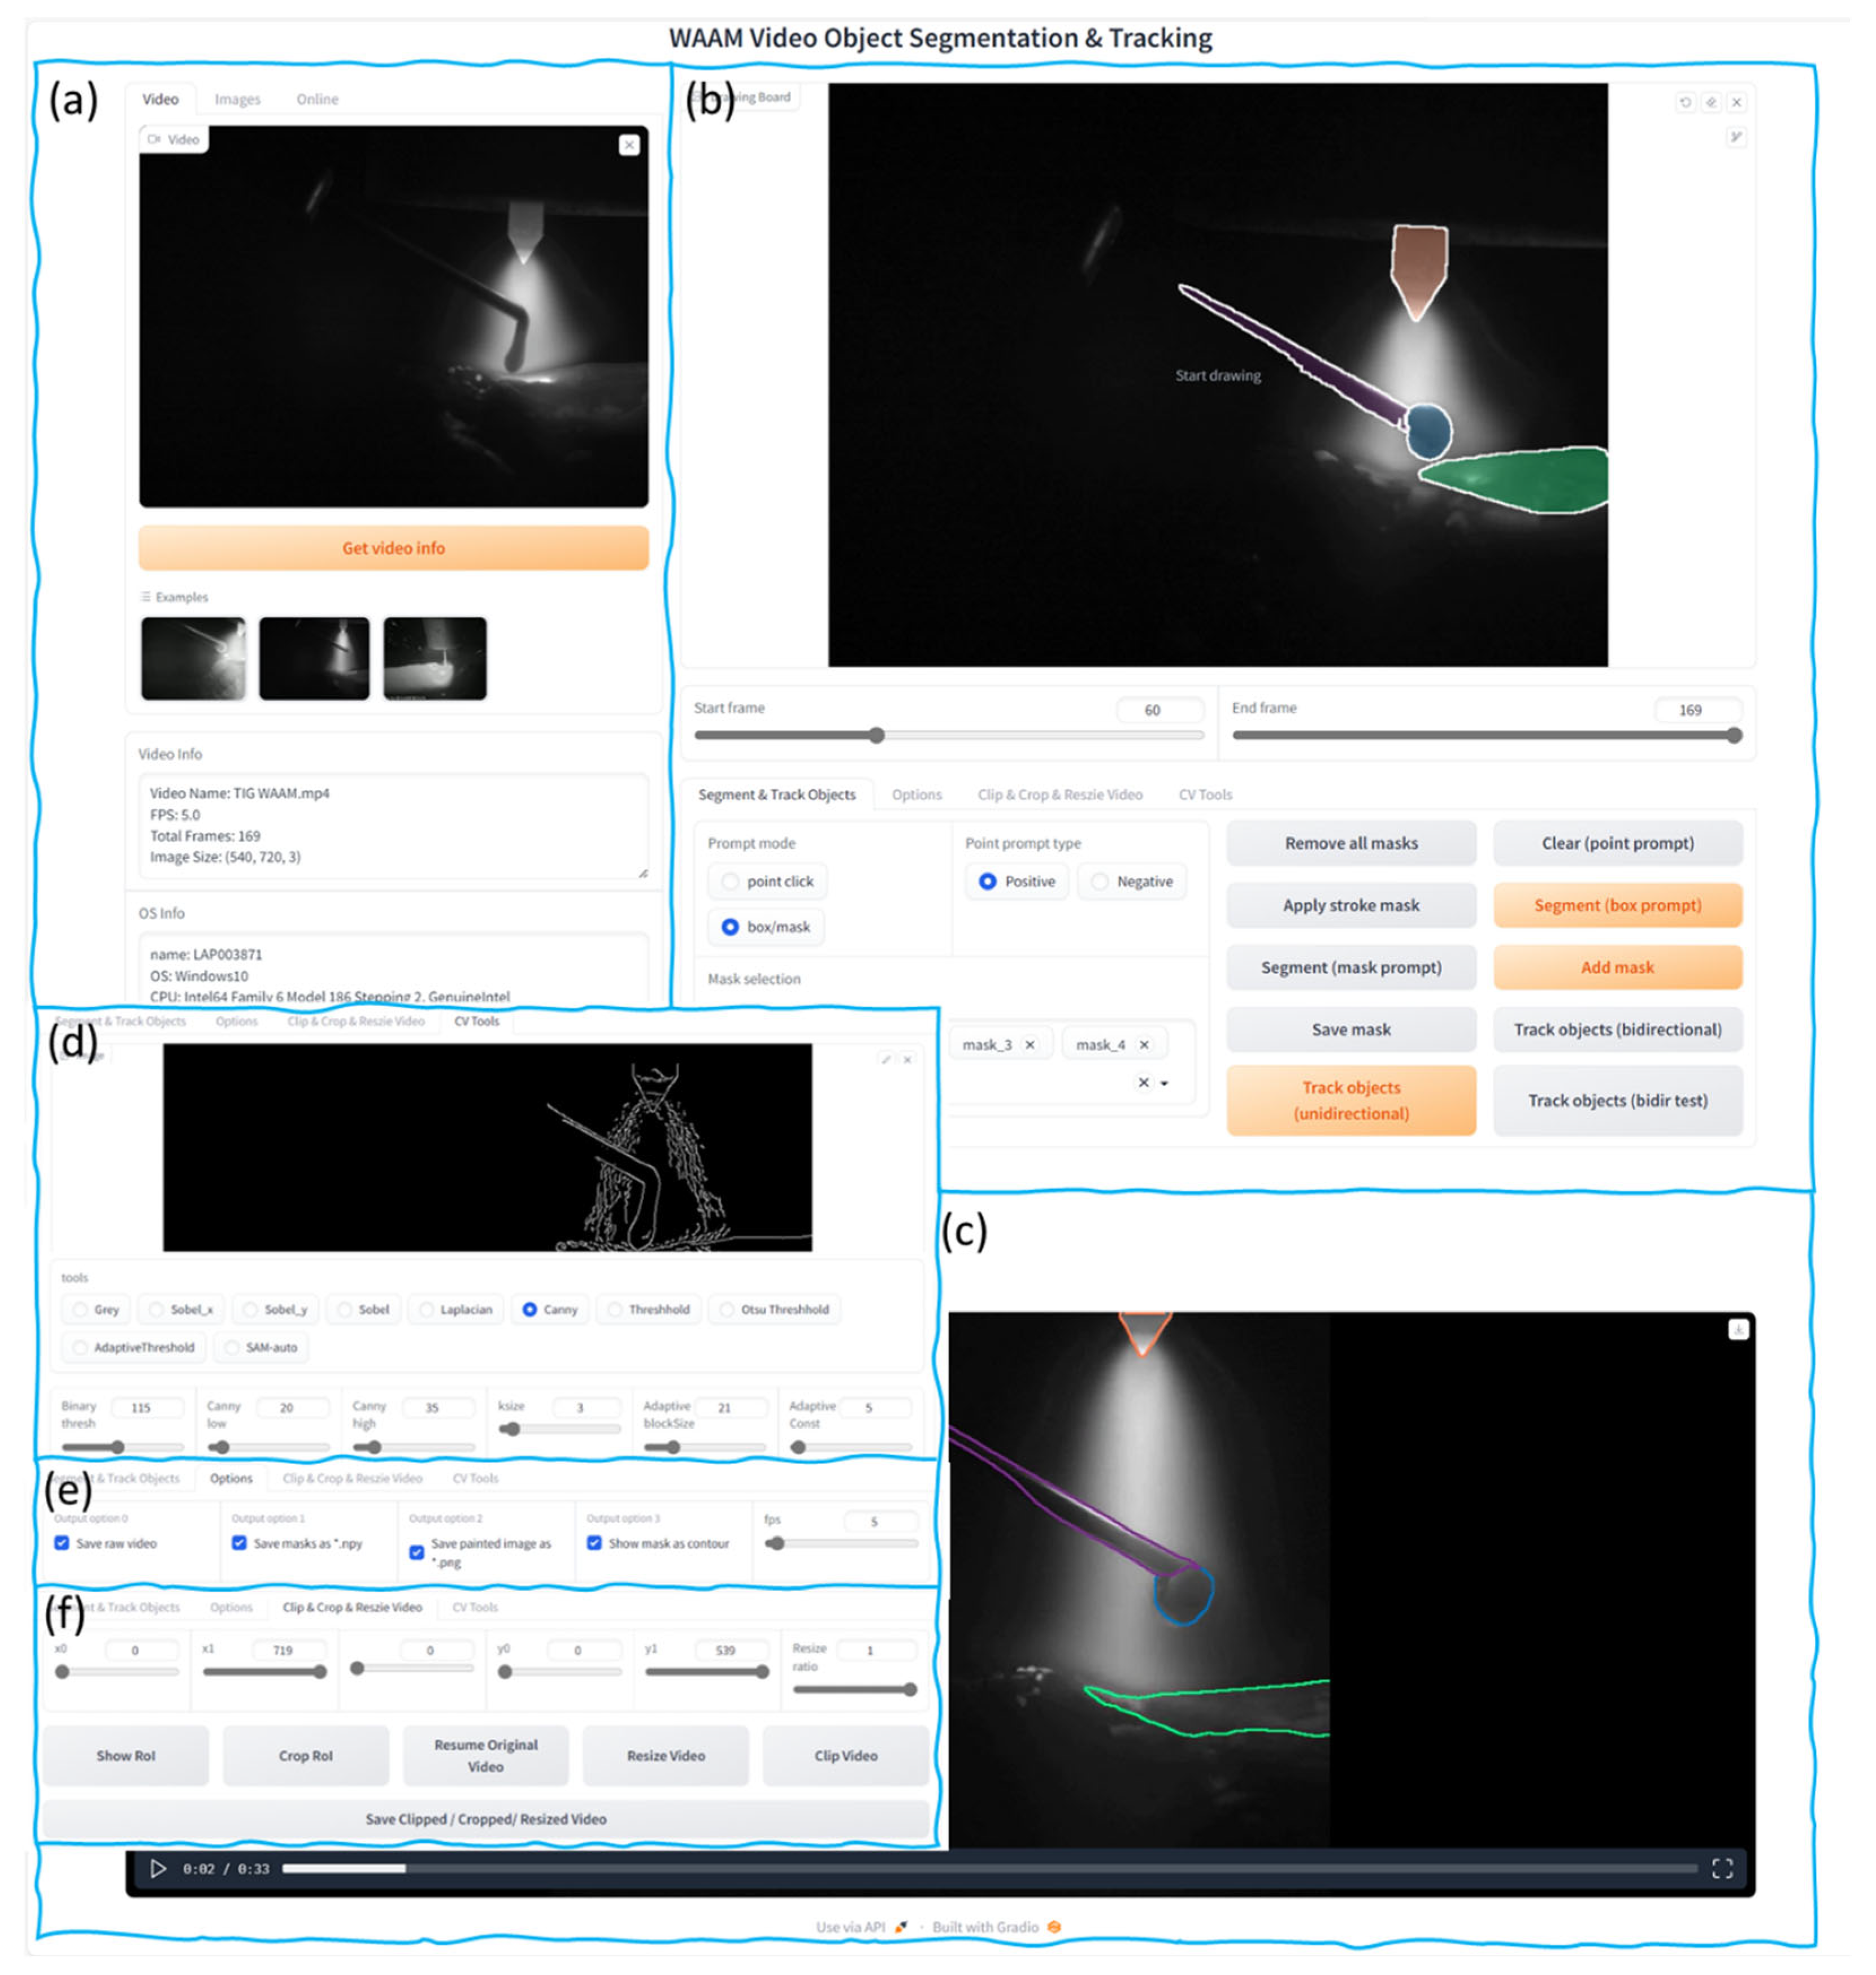Remove mask_4 tag with its X
This screenshot has width=1876, height=1975.
(x=1144, y=1044)
